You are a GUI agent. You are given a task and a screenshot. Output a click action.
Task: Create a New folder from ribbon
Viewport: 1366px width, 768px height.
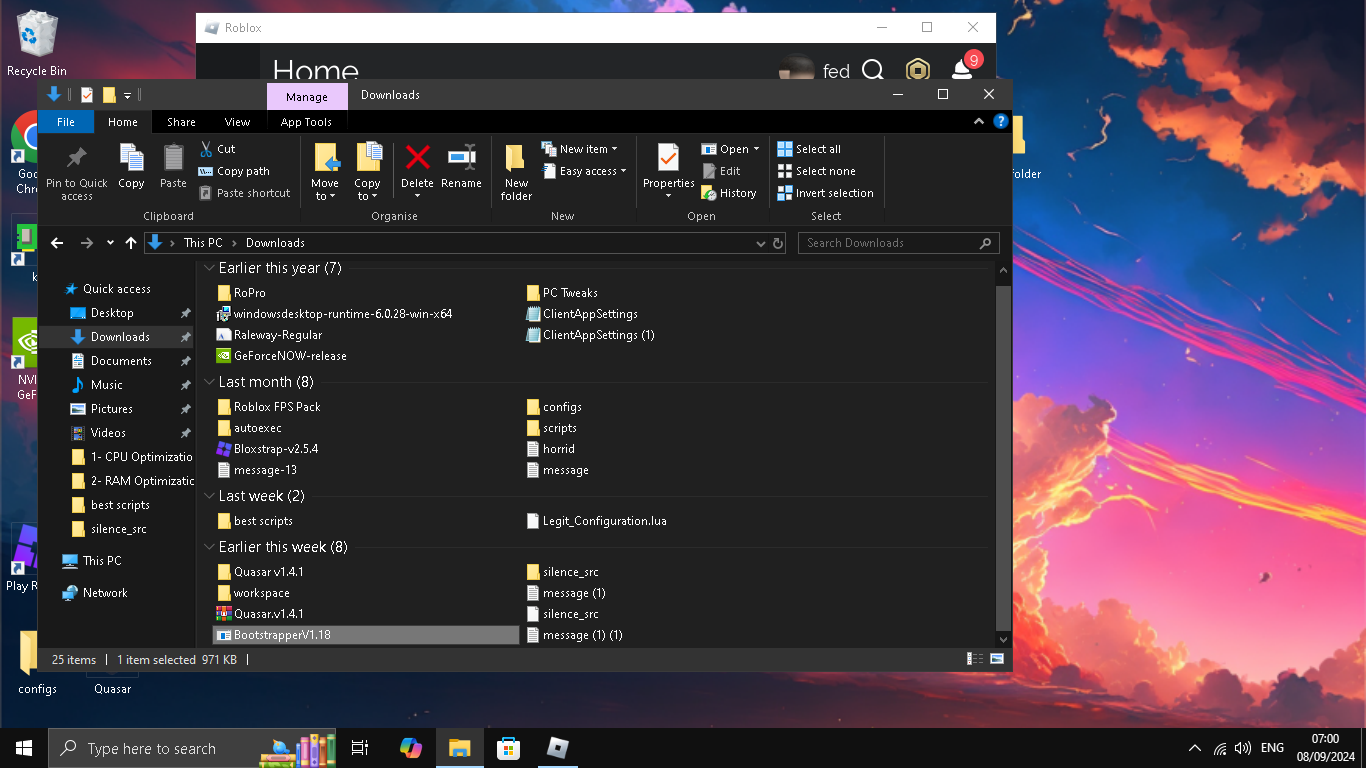516,172
